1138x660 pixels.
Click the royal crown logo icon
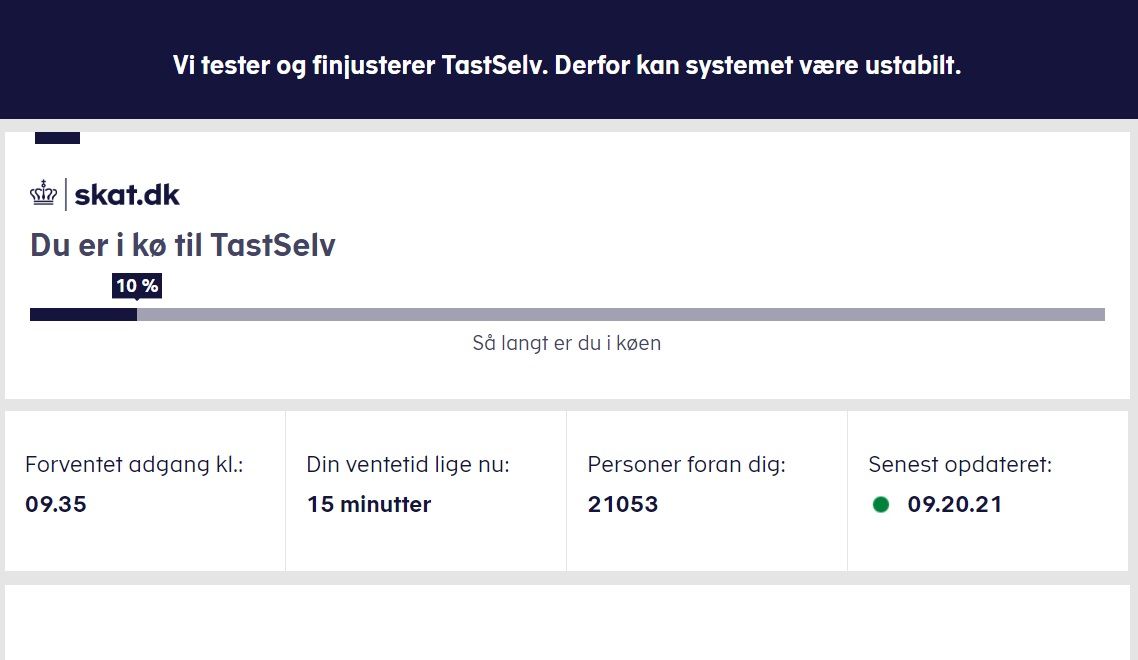pyautogui.click(x=44, y=193)
